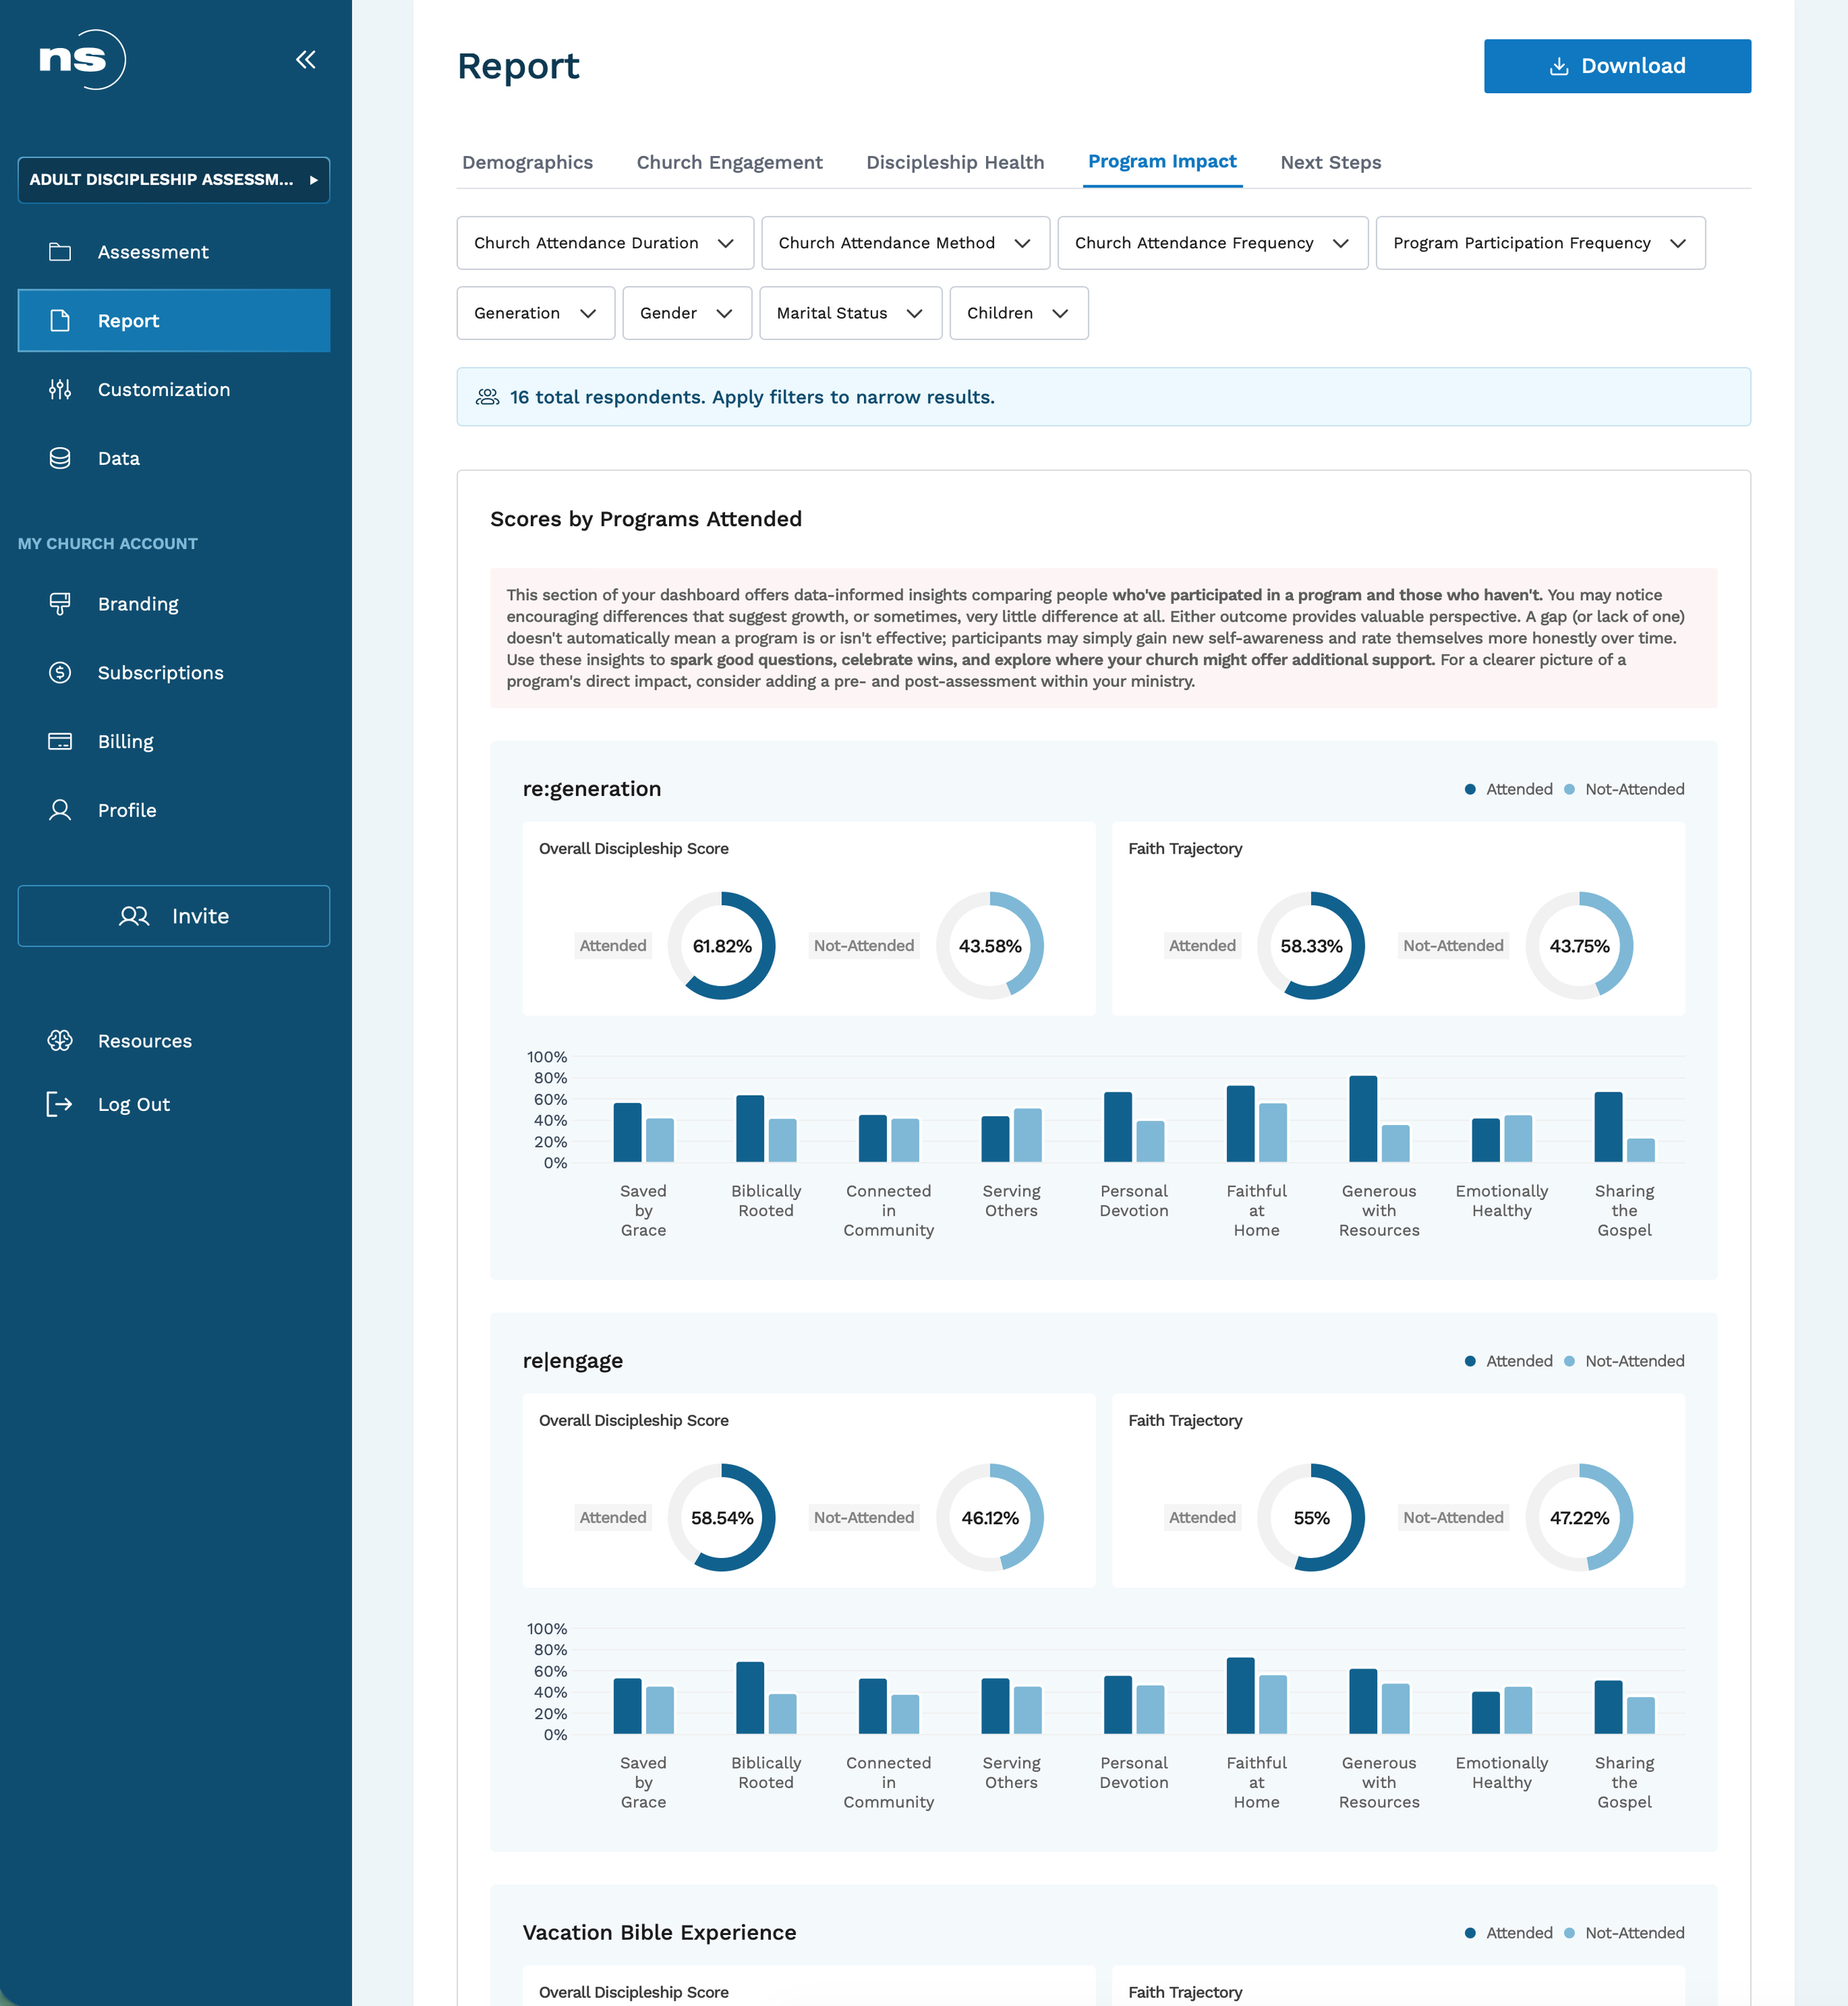Click the NS logo in the sidebar

pos(82,59)
